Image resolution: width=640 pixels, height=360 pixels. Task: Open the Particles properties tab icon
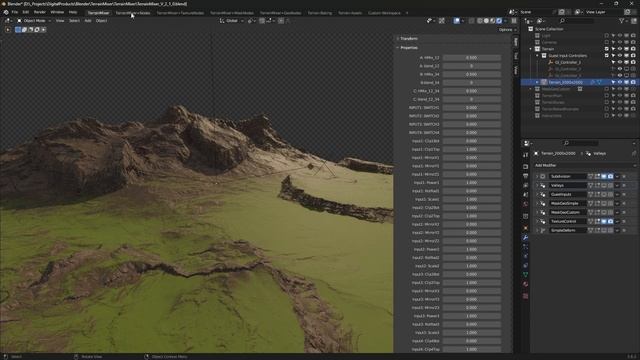tap(525, 247)
